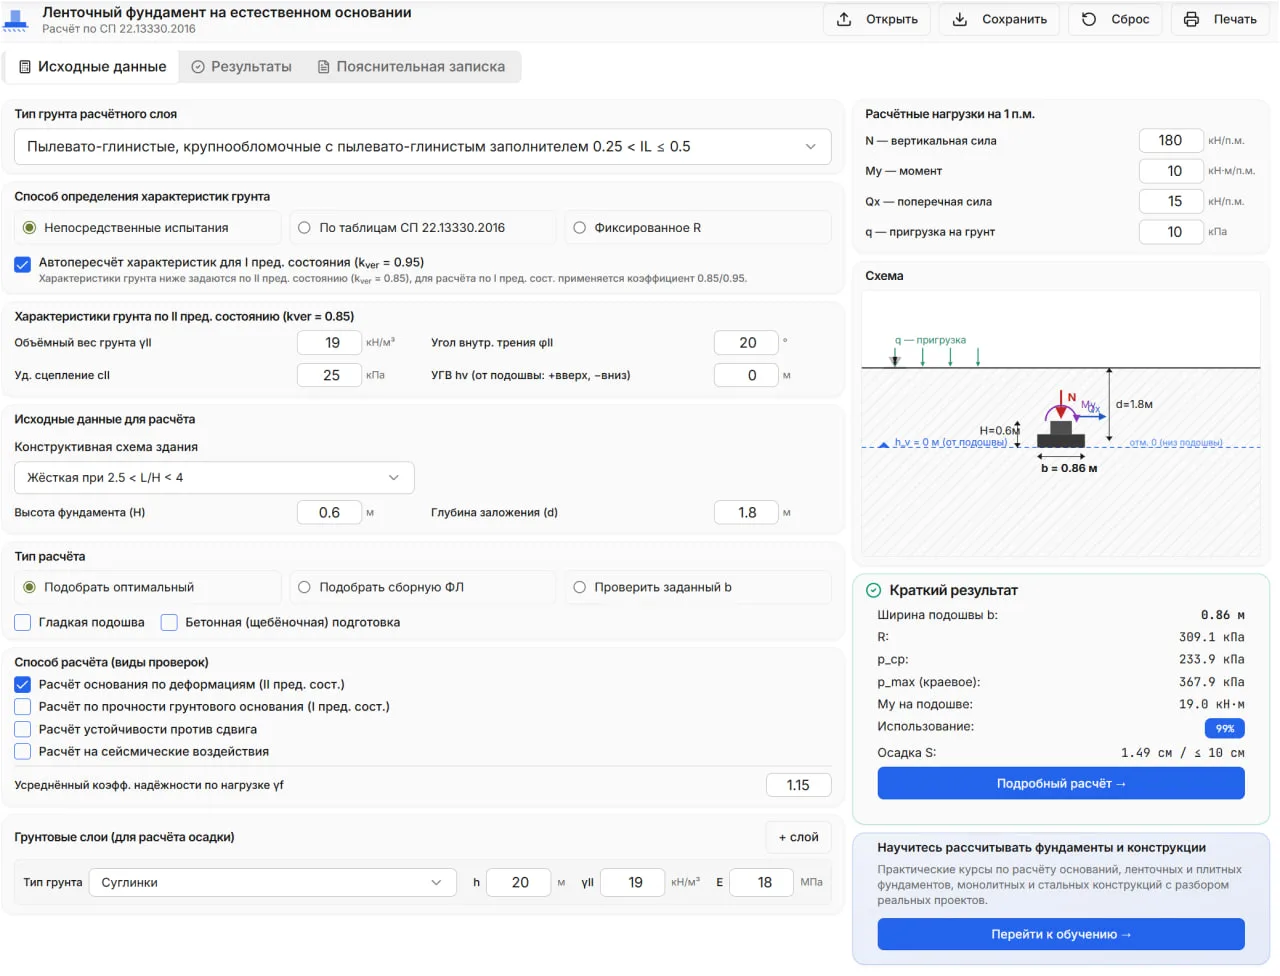
Task: Open the soil type dropdown Пылевато-глинистые
Action: (422, 147)
